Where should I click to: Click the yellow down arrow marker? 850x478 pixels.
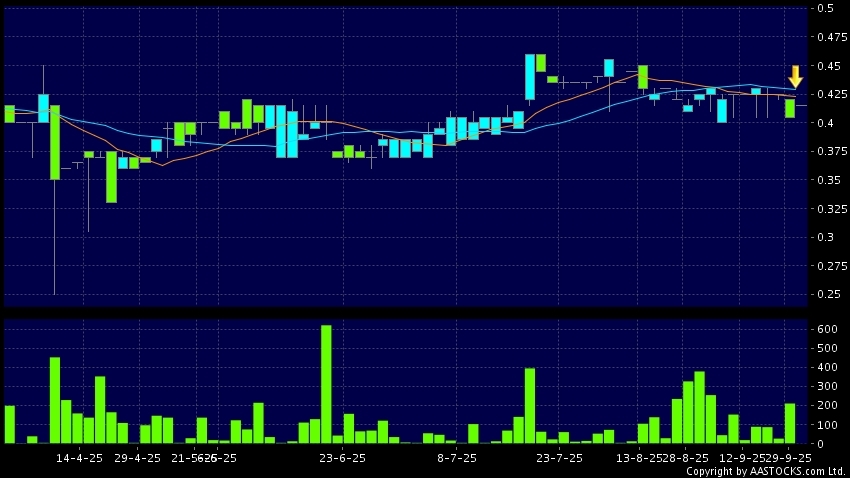(796, 77)
